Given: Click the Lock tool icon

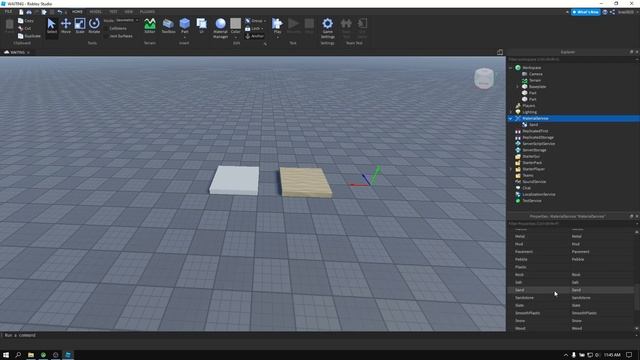Looking at the screenshot, I should click(248, 28).
